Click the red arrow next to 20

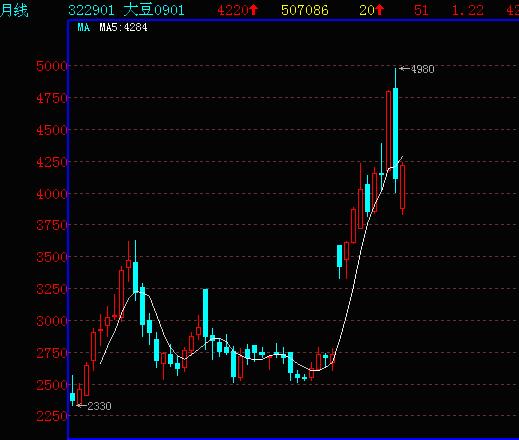pyautogui.click(x=380, y=10)
